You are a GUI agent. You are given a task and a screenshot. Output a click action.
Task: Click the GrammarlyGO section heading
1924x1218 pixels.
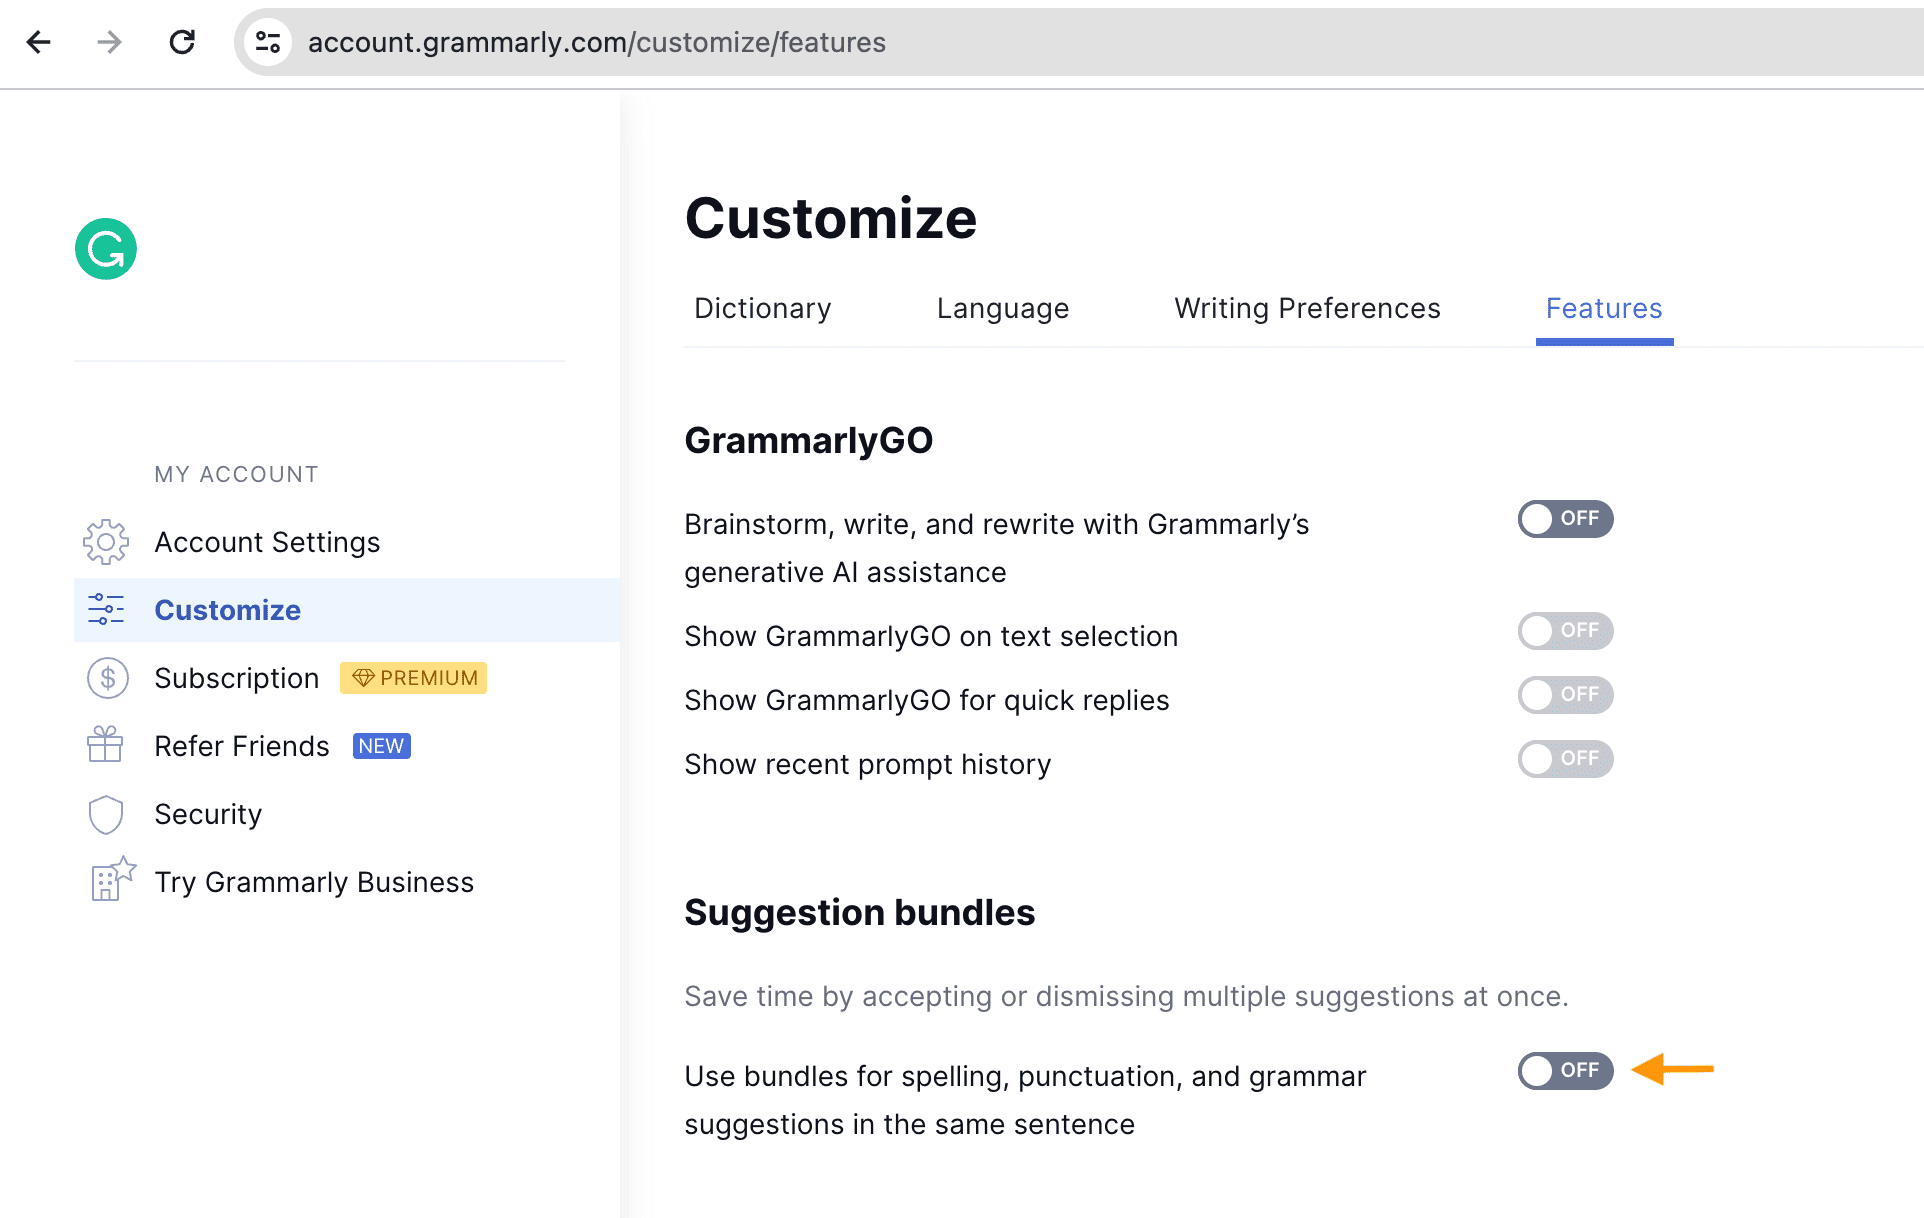point(808,440)
